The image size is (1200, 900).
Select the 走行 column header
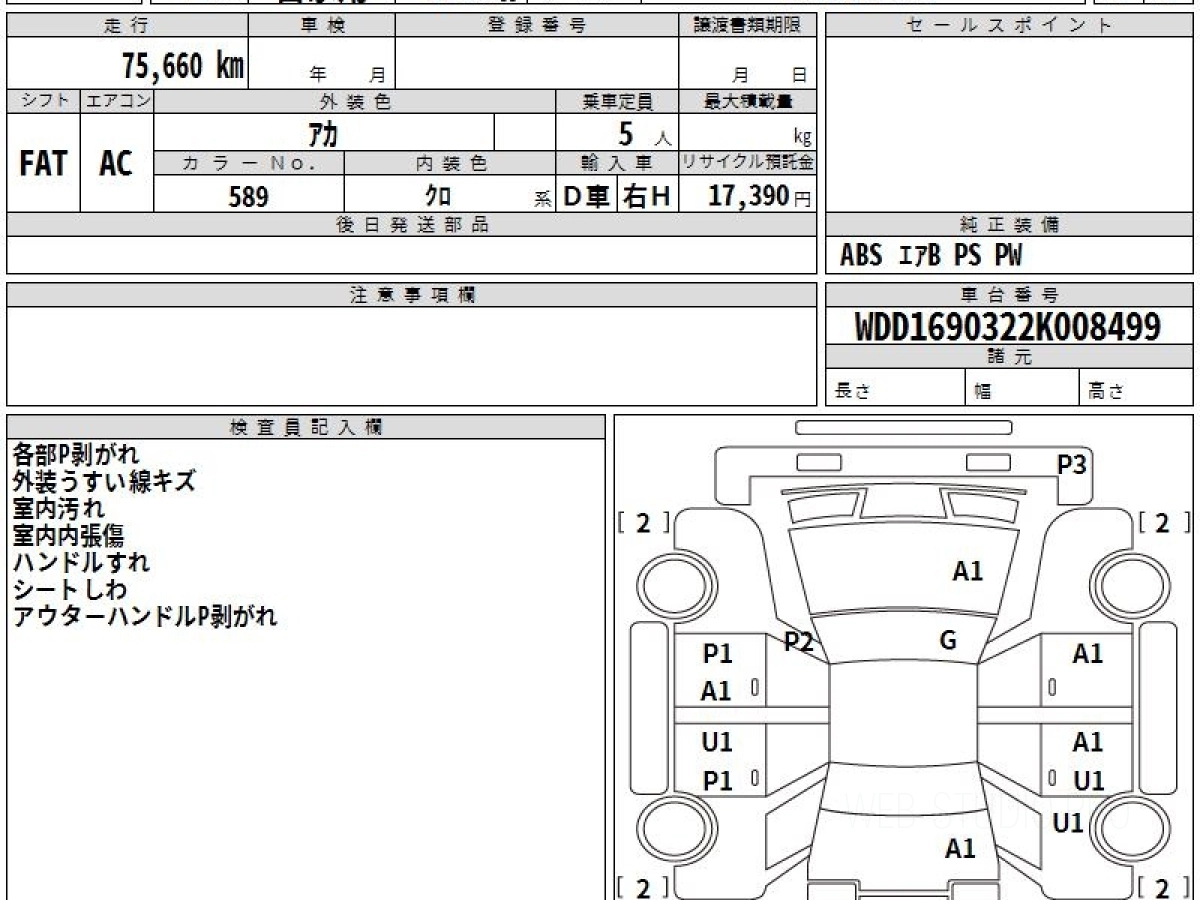coord(127,26)
